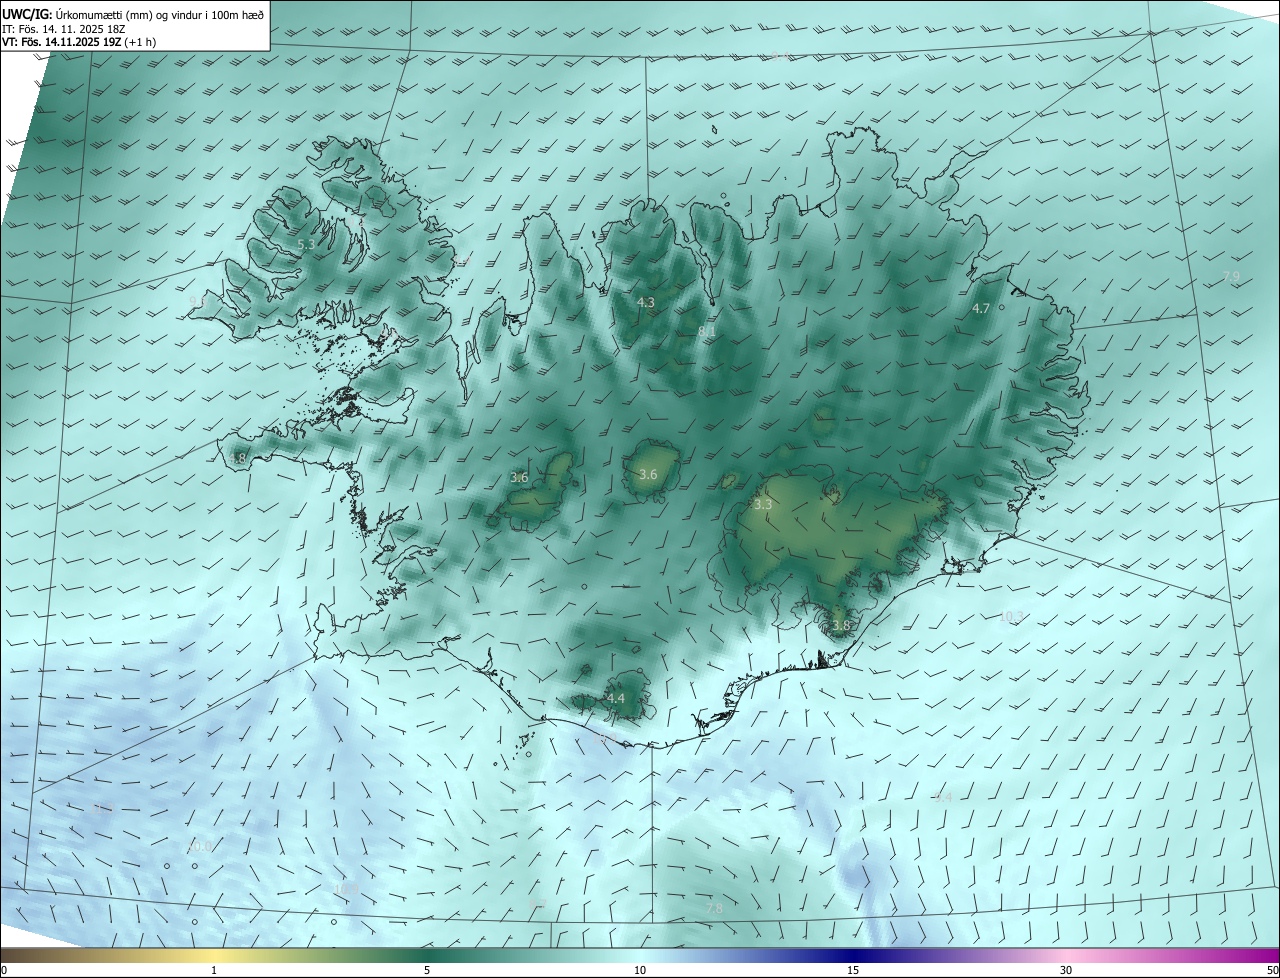Click the '15' tick label on the colour scale
Screen dimensions: 1280x978
[853, 971]
